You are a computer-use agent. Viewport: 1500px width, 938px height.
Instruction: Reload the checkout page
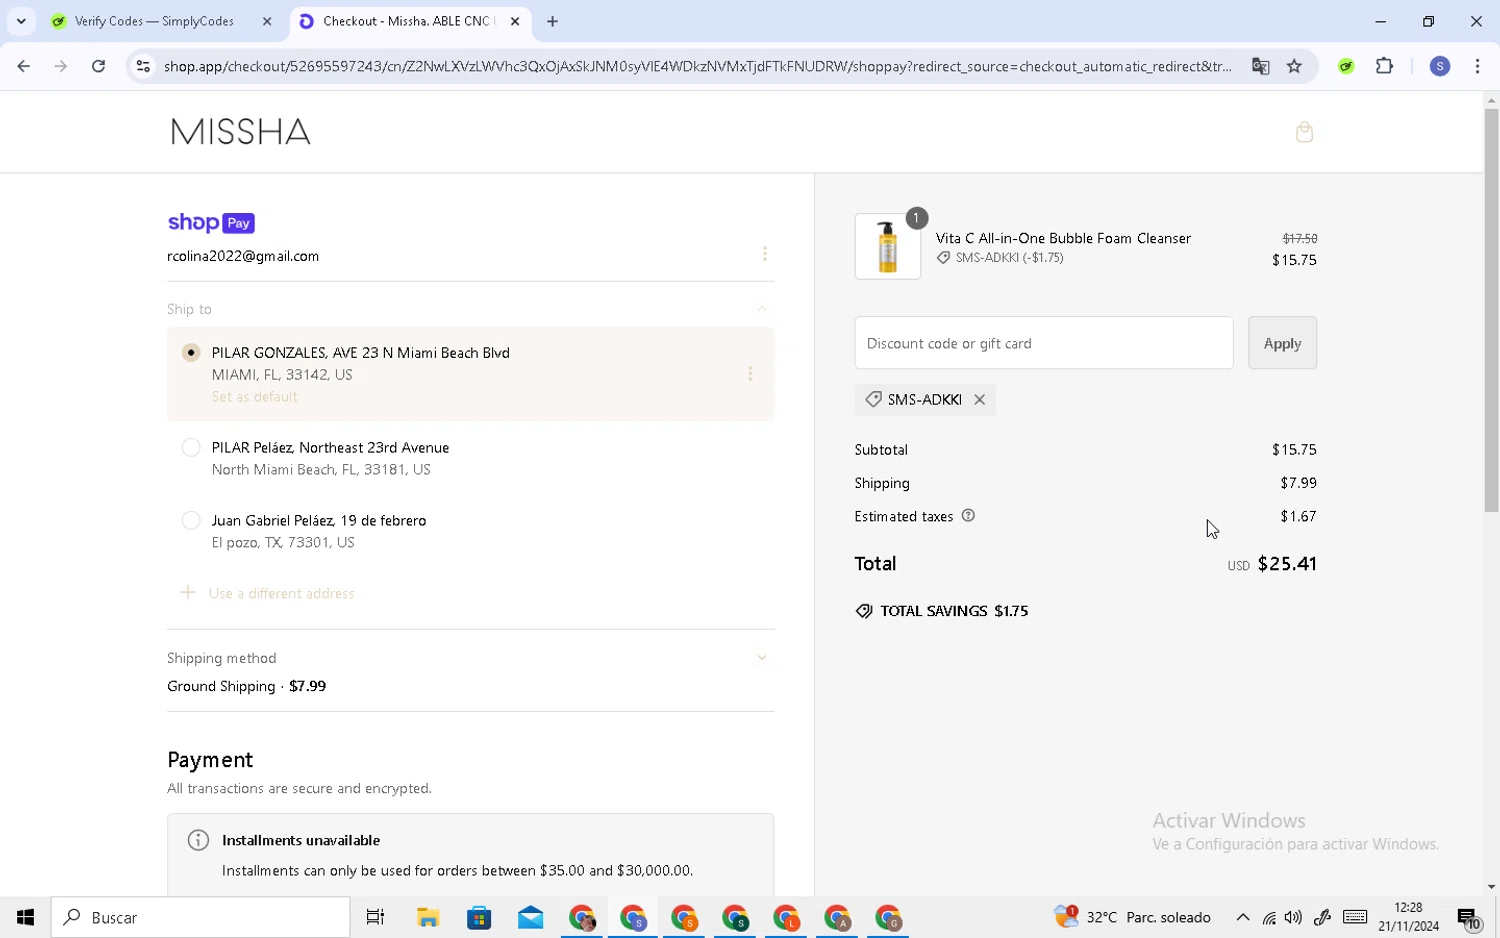(98, 66)
